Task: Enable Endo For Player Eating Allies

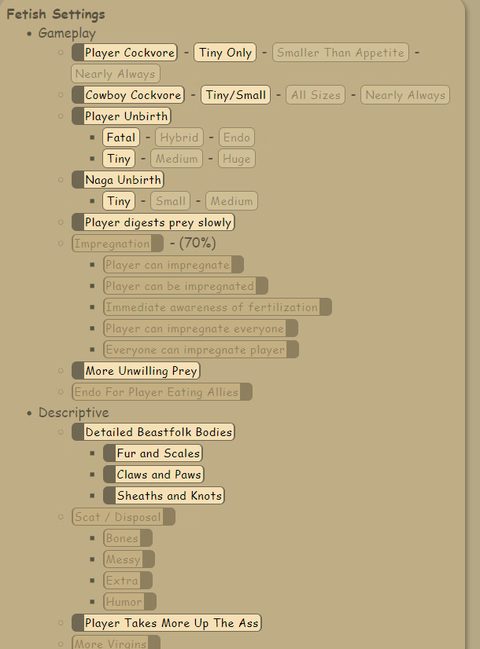Action: 162,392
